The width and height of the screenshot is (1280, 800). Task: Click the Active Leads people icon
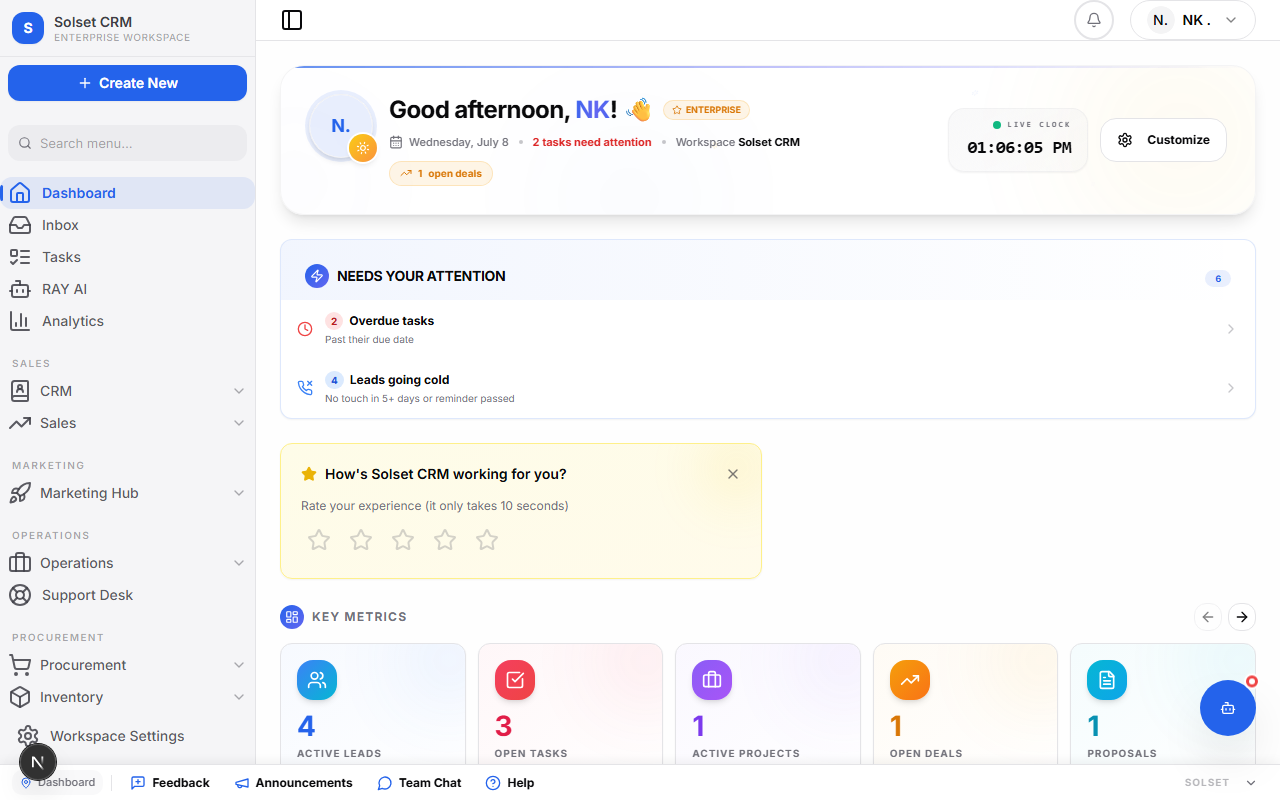[317, 680]
